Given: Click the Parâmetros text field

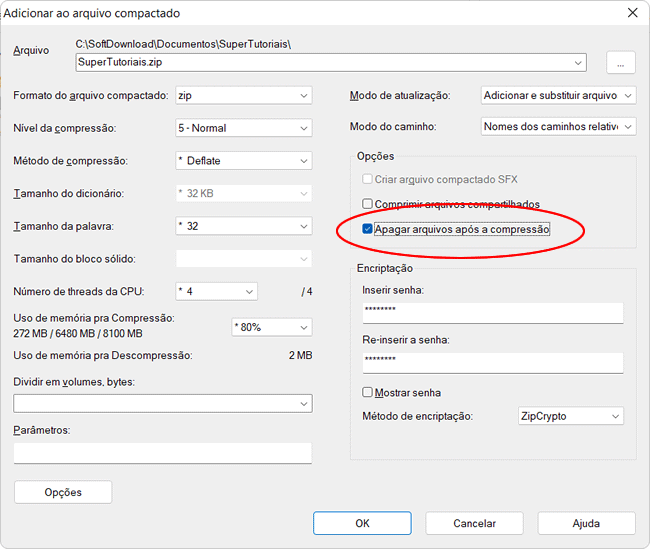Looking at the screenshot, I should 162,453.
